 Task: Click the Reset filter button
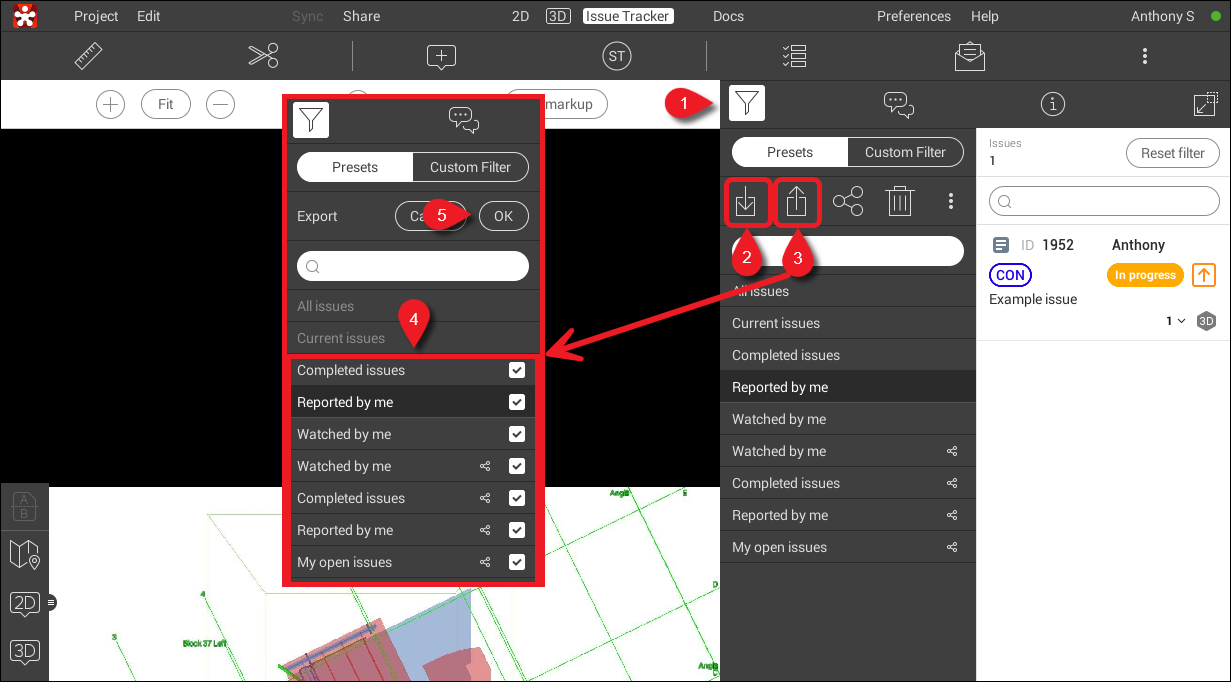[x=1172, y=152]
